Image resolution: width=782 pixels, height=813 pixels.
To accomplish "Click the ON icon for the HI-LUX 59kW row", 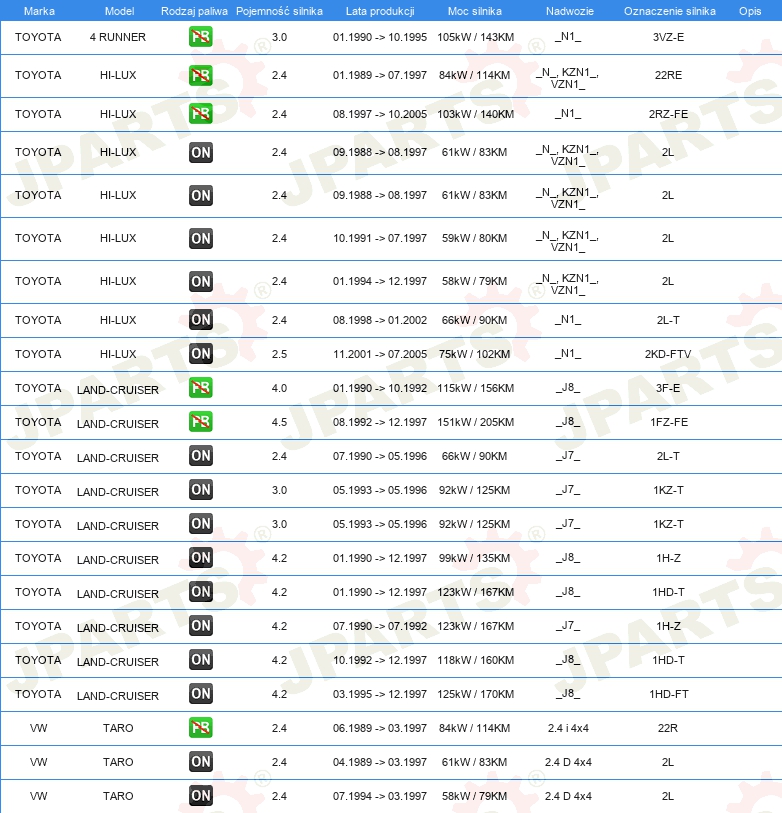I will (200, 238).
